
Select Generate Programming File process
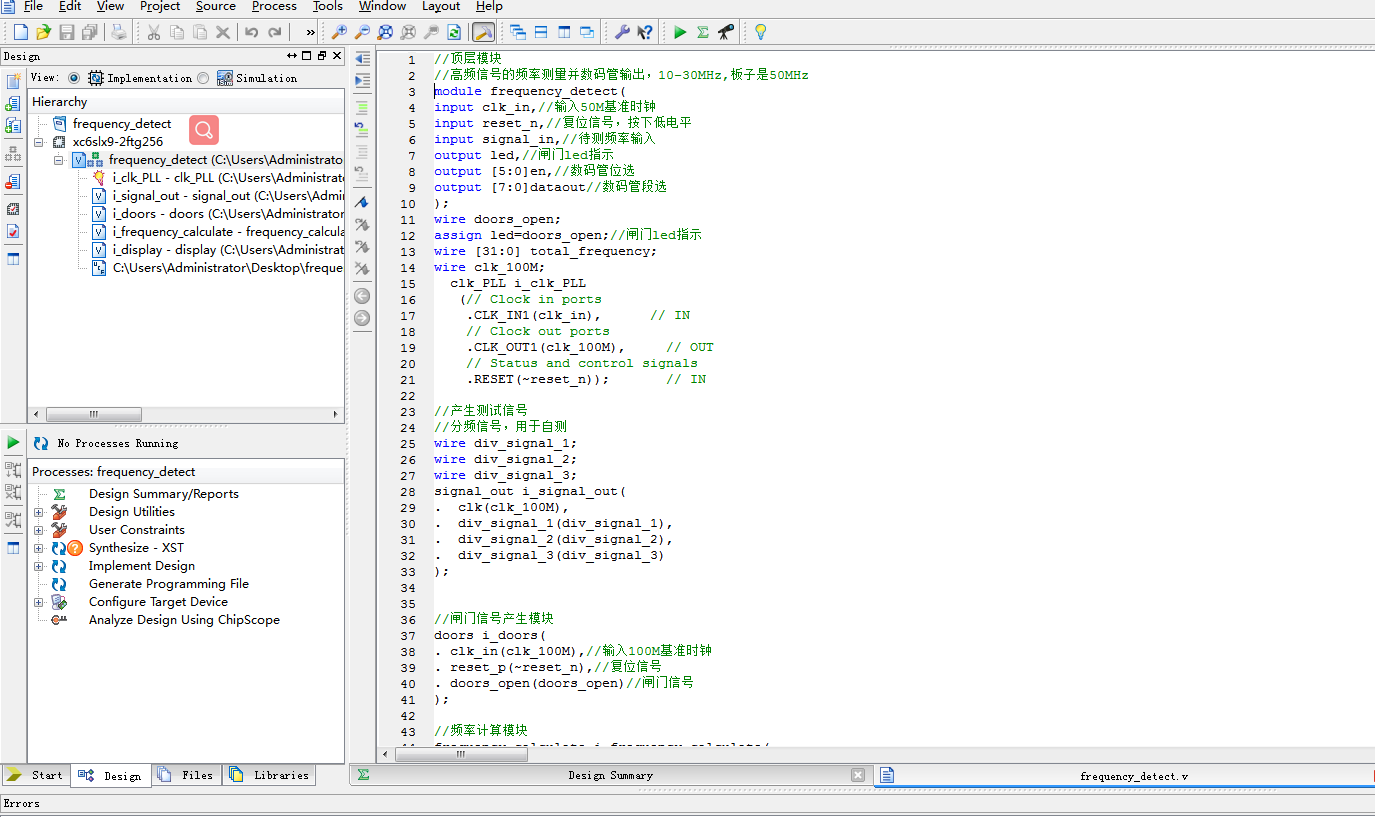[x=168, y=584]
